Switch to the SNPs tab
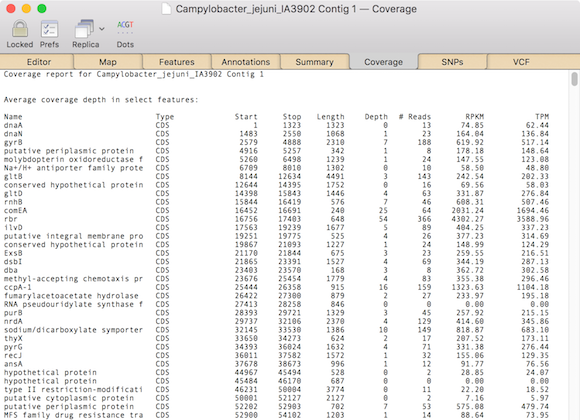The image size is (580, 420). [x=452, y=62]
